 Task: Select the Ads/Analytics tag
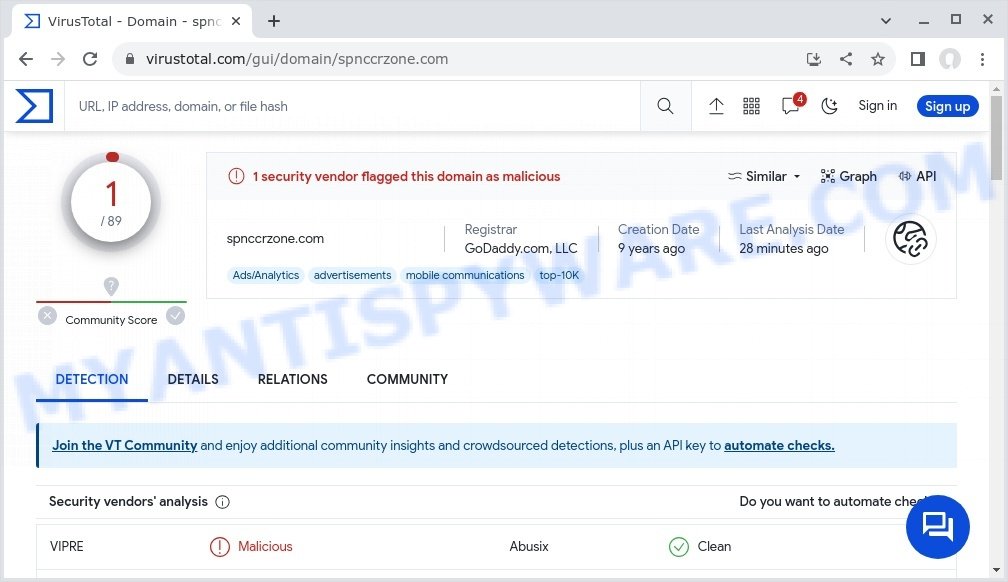pos(266,275)
